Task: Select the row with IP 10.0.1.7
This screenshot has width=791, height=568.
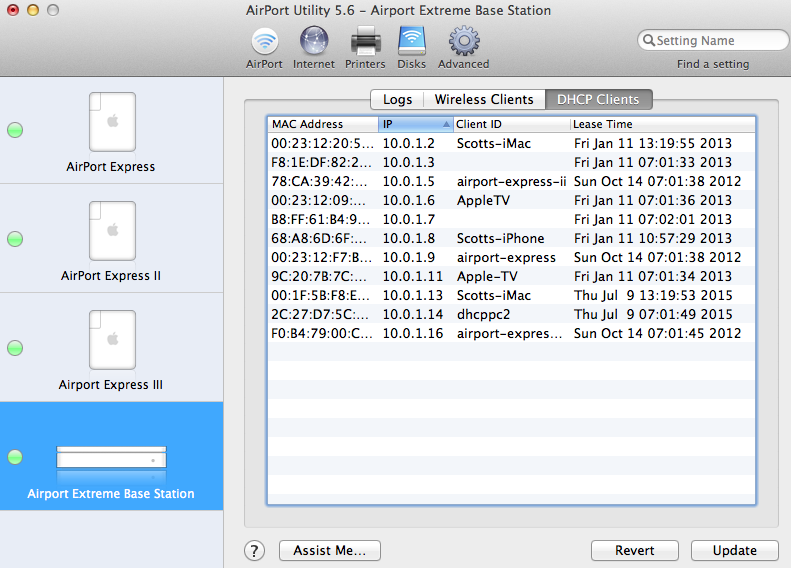Action: point(512,219)
